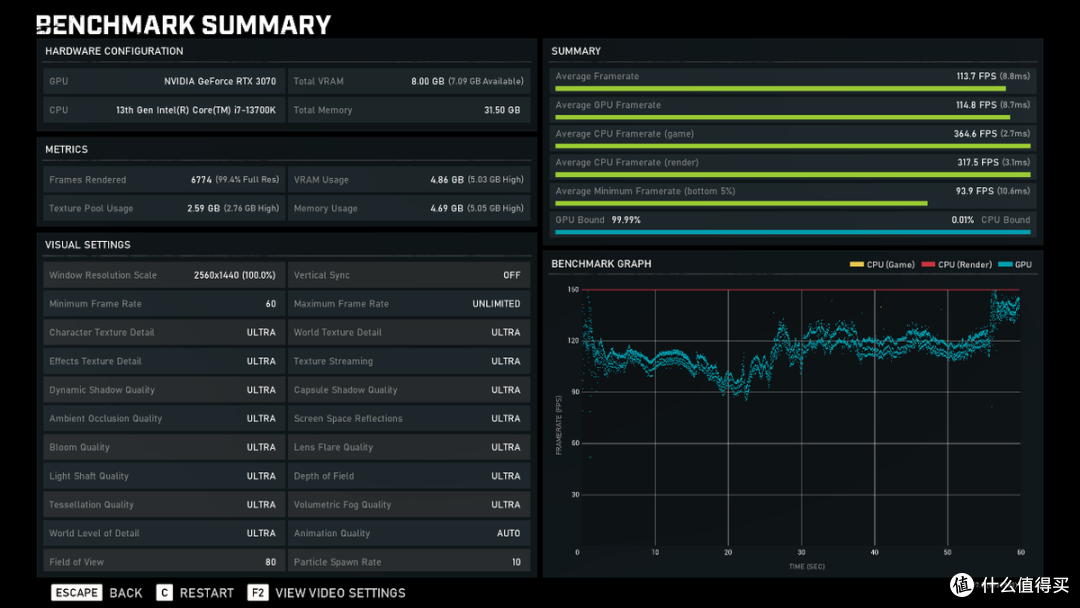Click the teal GPU legend marker

tap(1006, 265)
